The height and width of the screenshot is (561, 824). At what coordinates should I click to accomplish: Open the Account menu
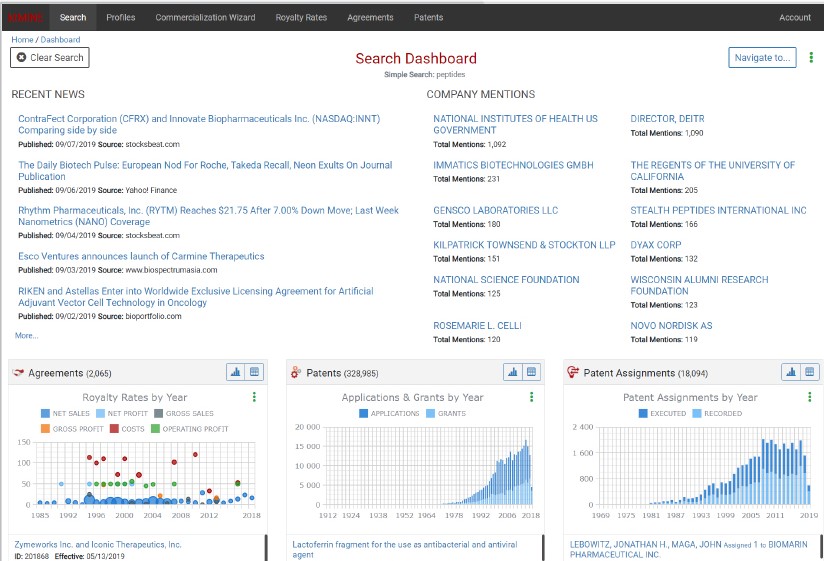[795, 17]
